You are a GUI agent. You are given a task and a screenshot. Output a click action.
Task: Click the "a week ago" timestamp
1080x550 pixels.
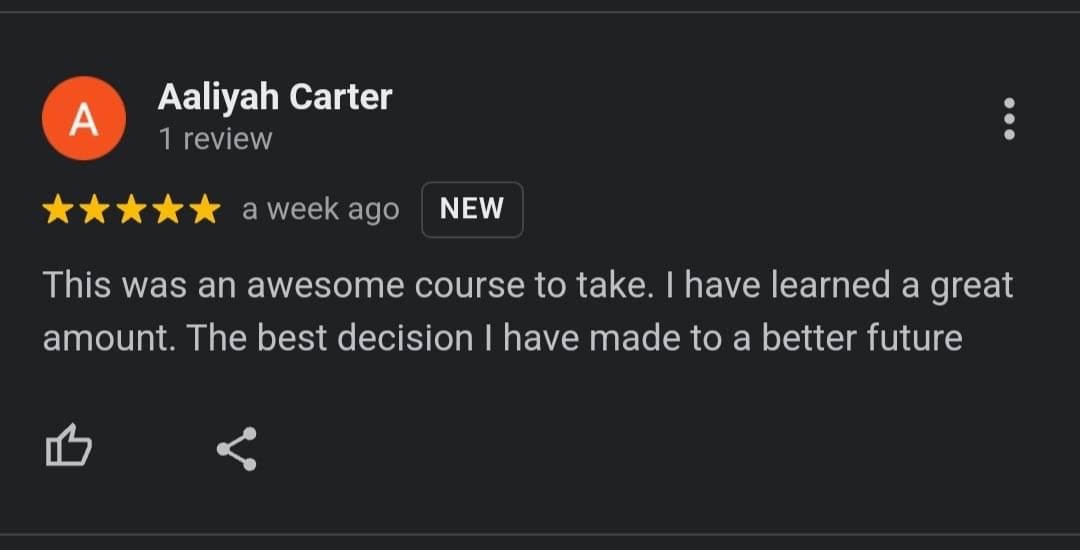[x=320, y=209]
